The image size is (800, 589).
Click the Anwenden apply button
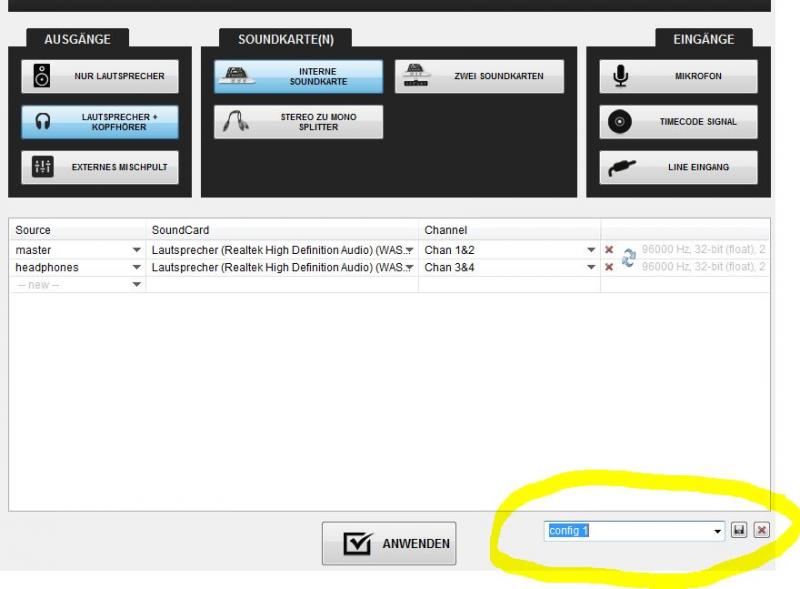[389, 543]
